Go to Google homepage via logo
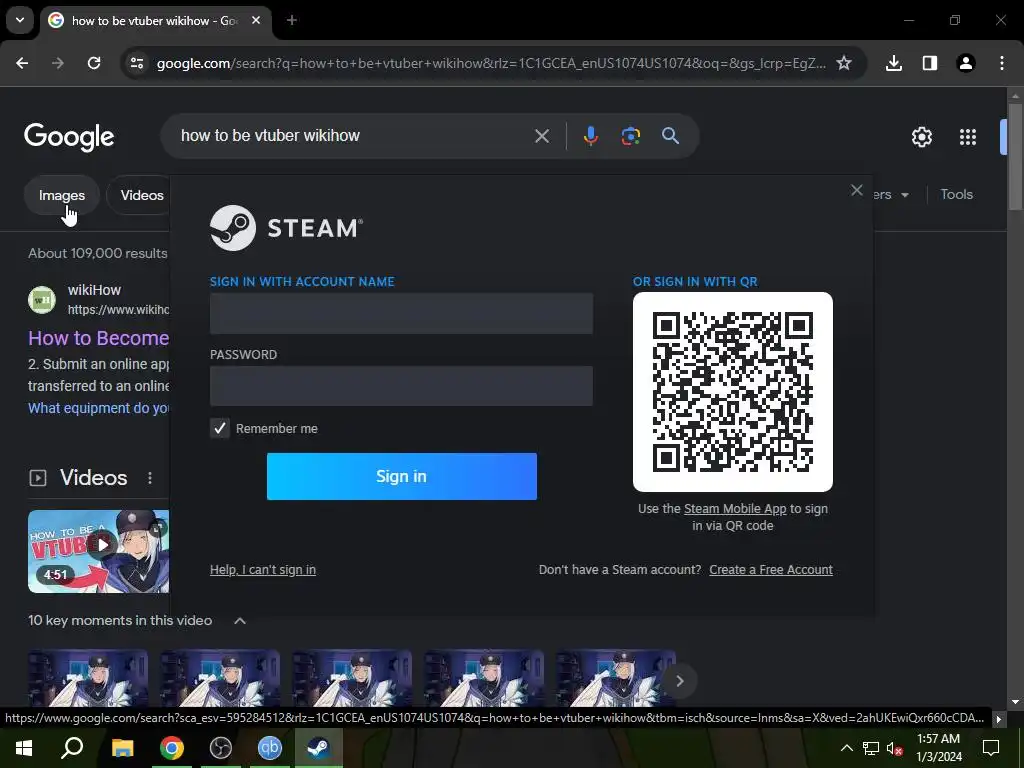Image resolution: width=1024 pixels, height=768 pixels. pos(69,136)
